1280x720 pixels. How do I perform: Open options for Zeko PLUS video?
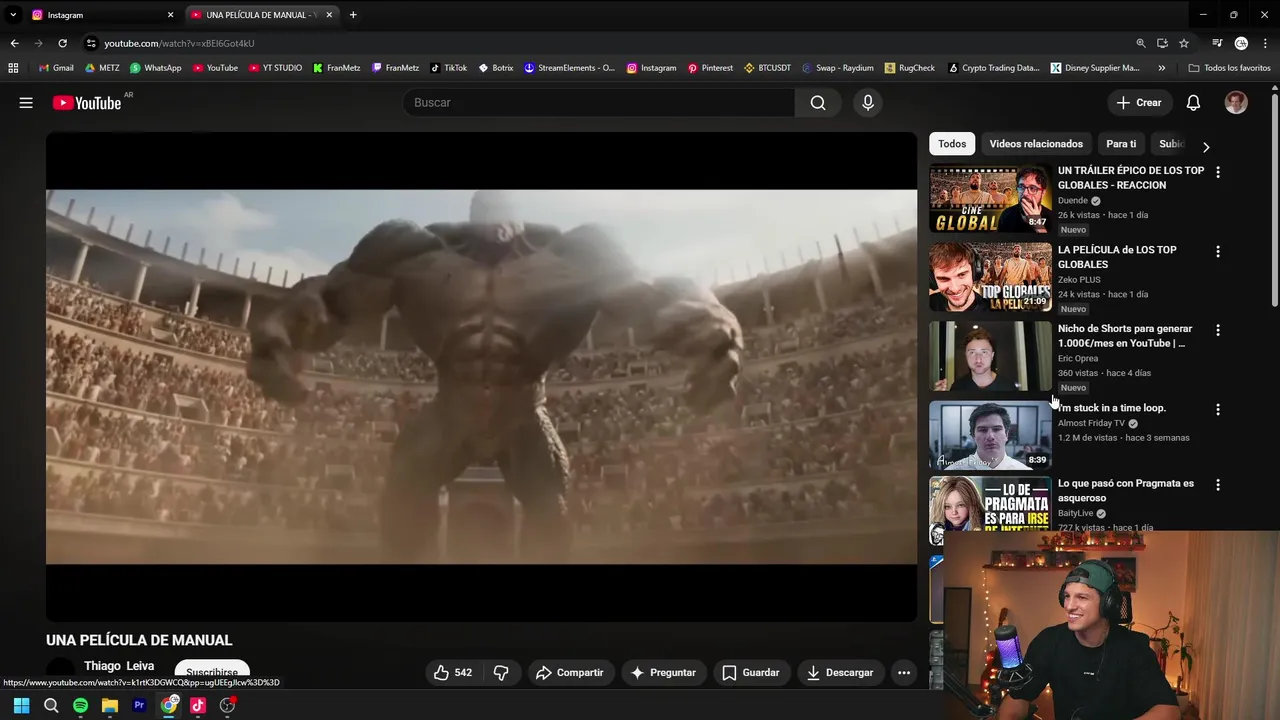click(x=1217, y=251)
